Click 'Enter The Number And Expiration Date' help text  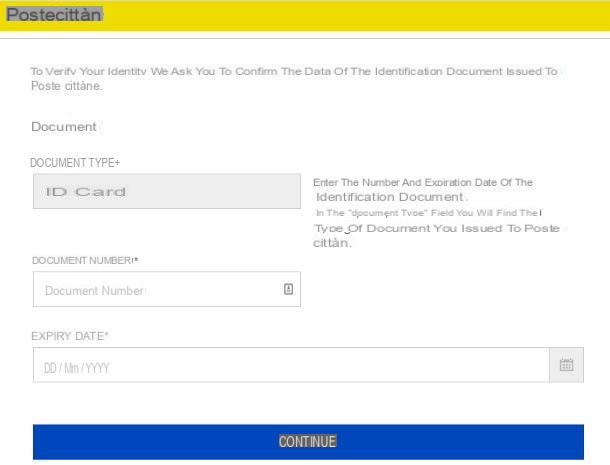coord(423,182)
